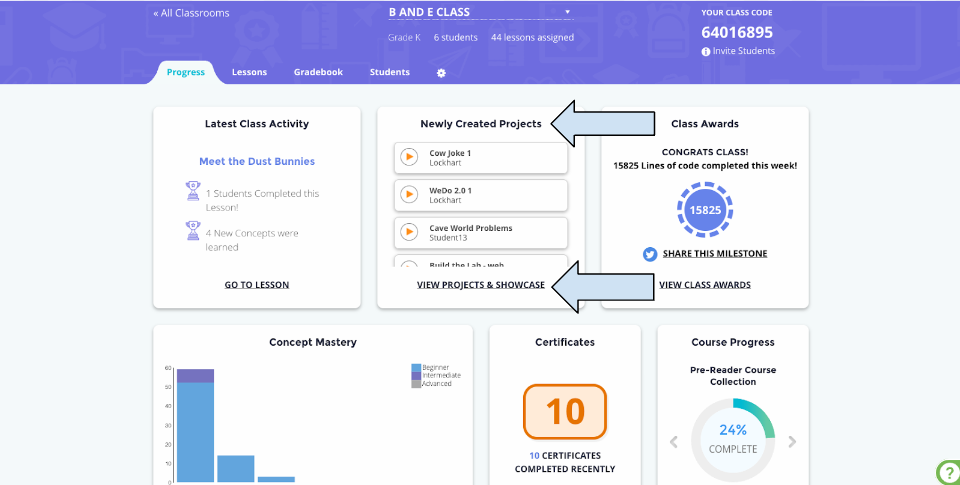Click the second bar in Concept Mastery chart
Viewport: 960px width, 485px height.
pyautogui.click(x=236, y=468)
